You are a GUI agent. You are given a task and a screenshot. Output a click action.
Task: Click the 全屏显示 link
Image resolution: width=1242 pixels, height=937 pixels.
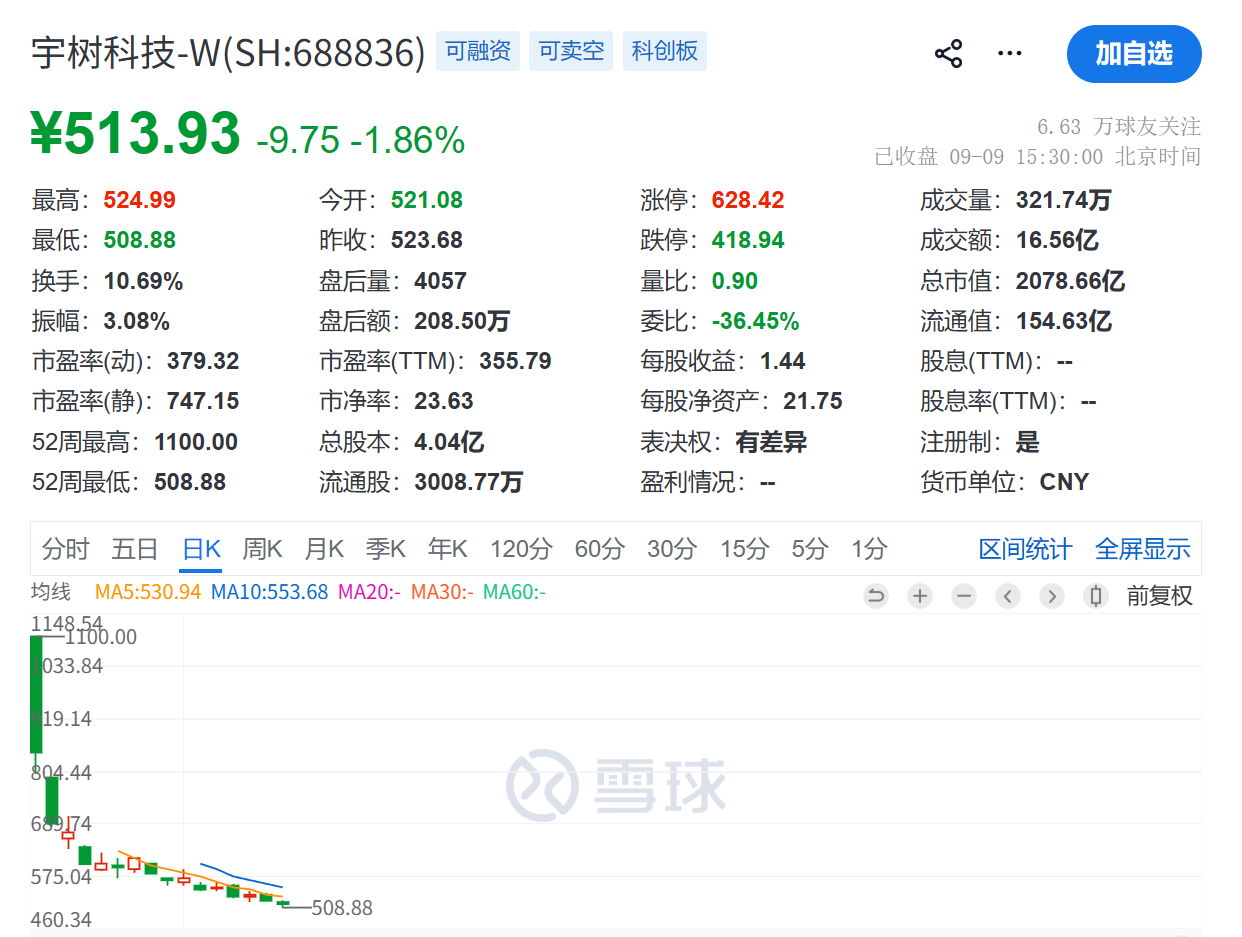tap(1143, 549)
